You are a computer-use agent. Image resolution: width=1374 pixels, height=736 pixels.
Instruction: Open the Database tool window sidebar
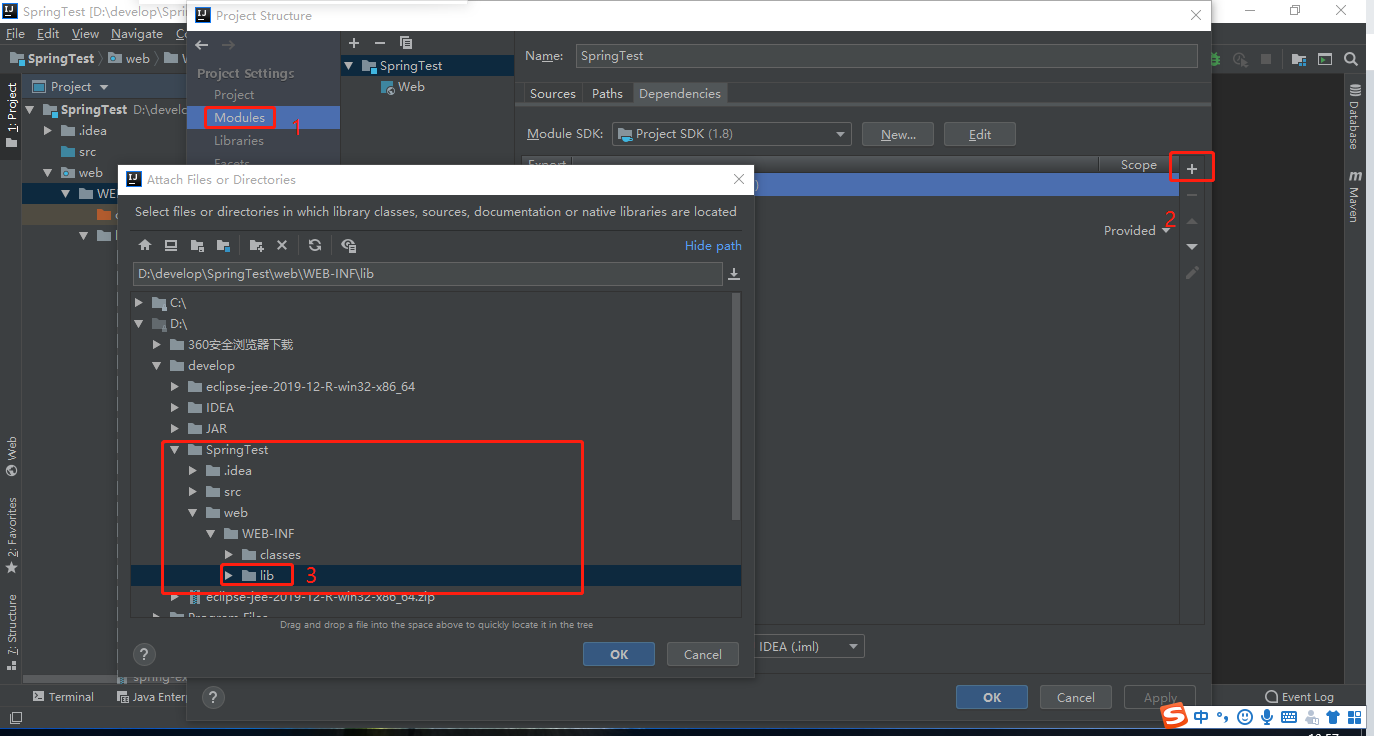[1354, 118]
